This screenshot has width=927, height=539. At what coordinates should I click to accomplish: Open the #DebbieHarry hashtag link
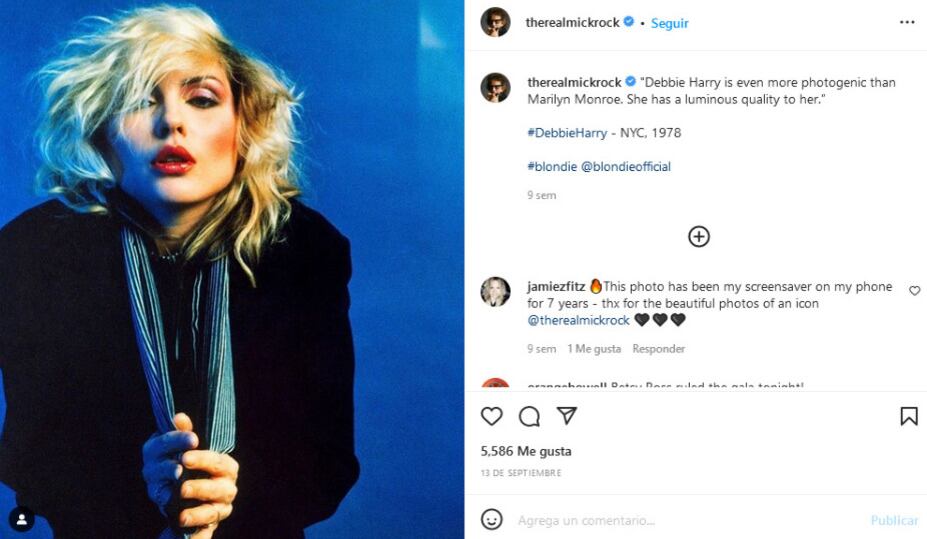(x=567, y=133)
